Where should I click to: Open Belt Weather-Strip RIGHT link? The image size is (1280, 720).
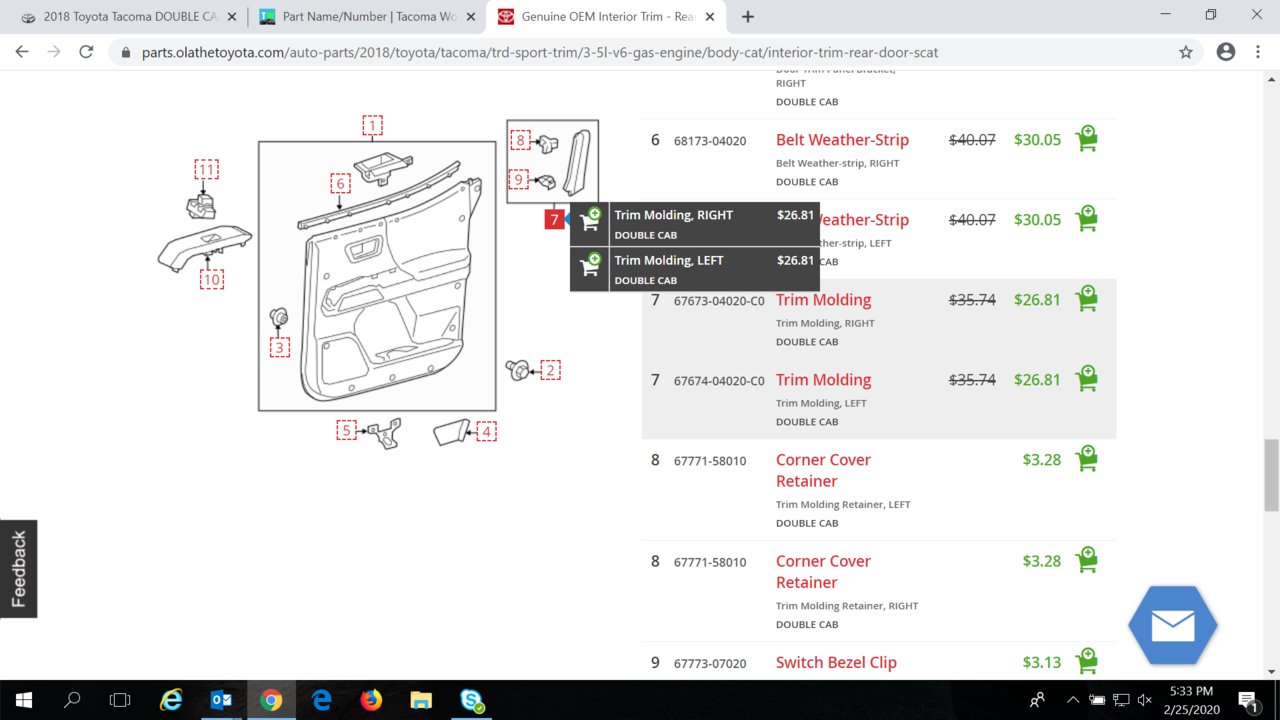(842, 140)
